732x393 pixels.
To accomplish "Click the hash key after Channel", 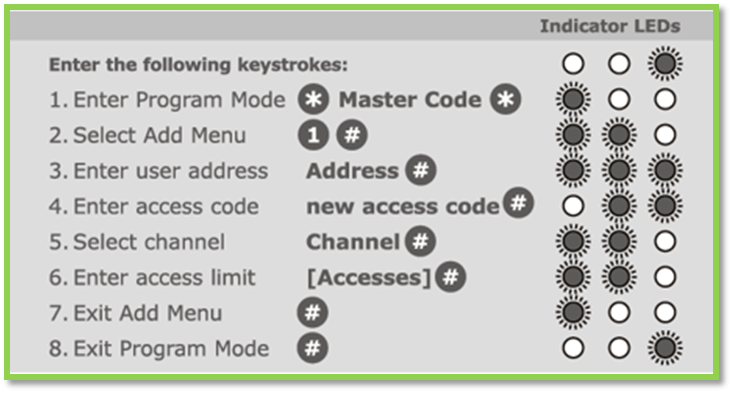I will pyautogui.click(x=420, y=241).
